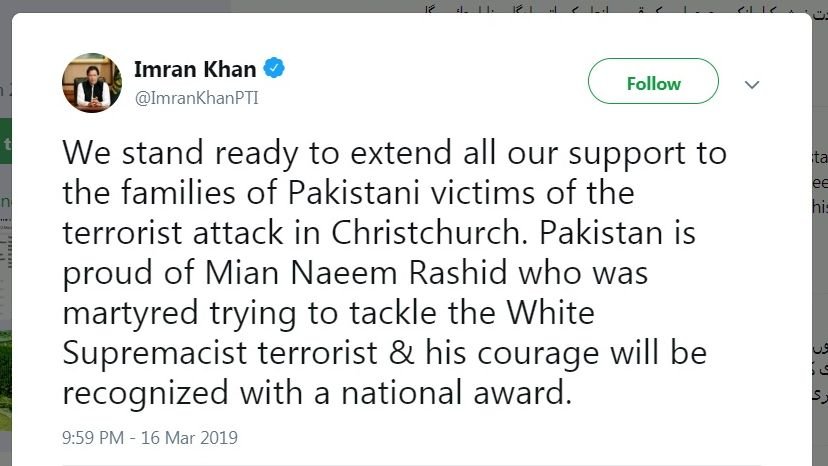This screenshot has width=828, height=466.
Task: Click the 9:59 PM - 16 Mar 2019 timestamp
Action: click(150, 438)
